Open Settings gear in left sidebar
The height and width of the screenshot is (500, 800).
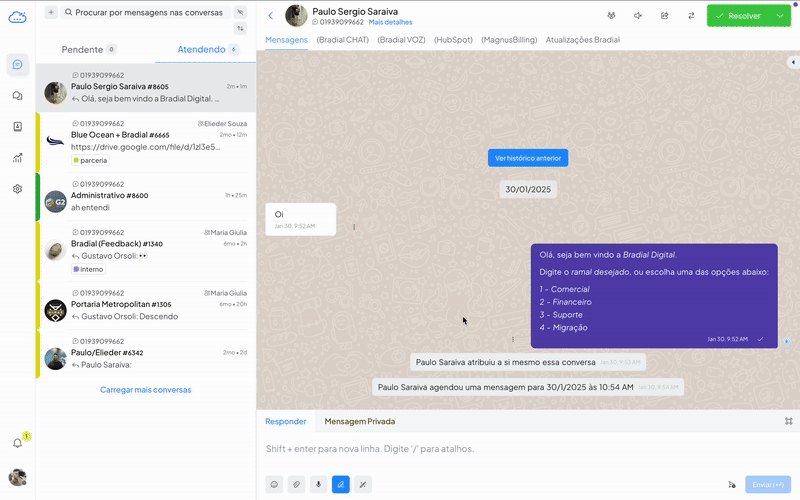tap(17, 189)
